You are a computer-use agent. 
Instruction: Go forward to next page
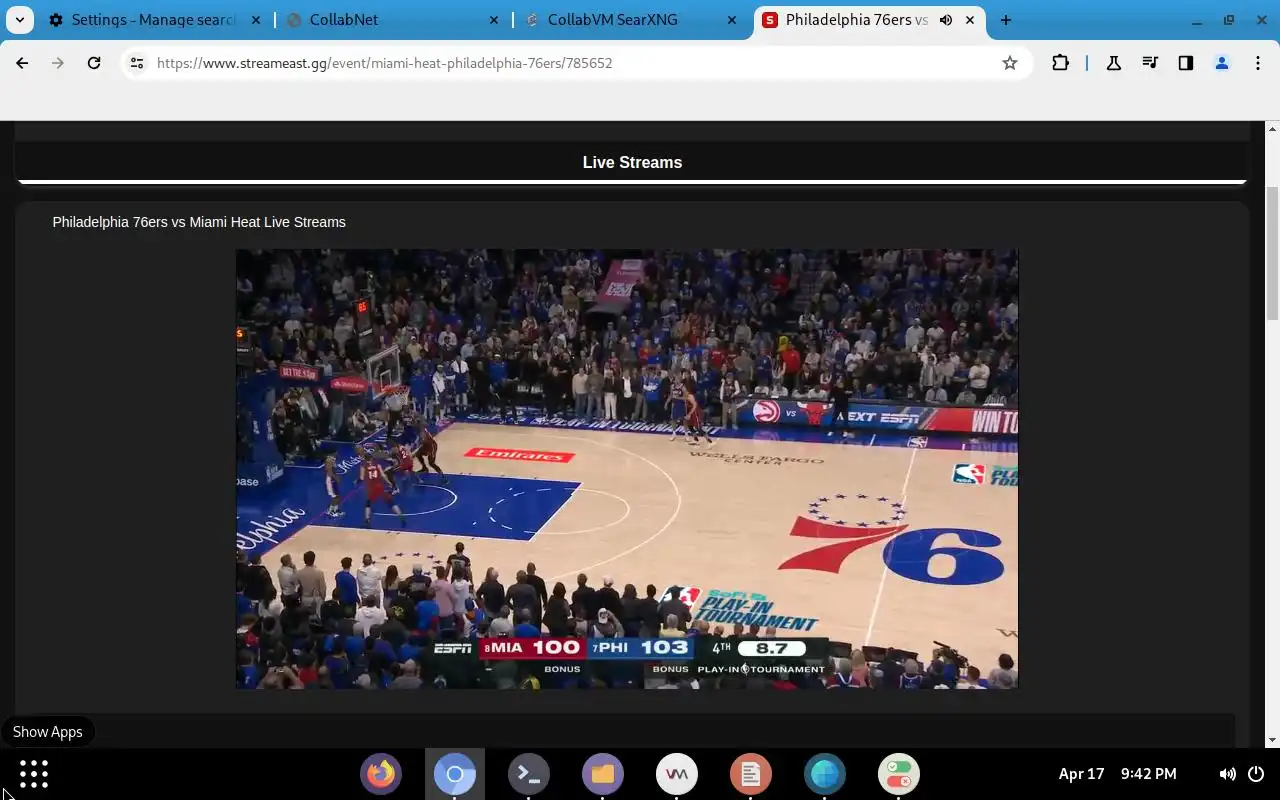pos(58,63)
